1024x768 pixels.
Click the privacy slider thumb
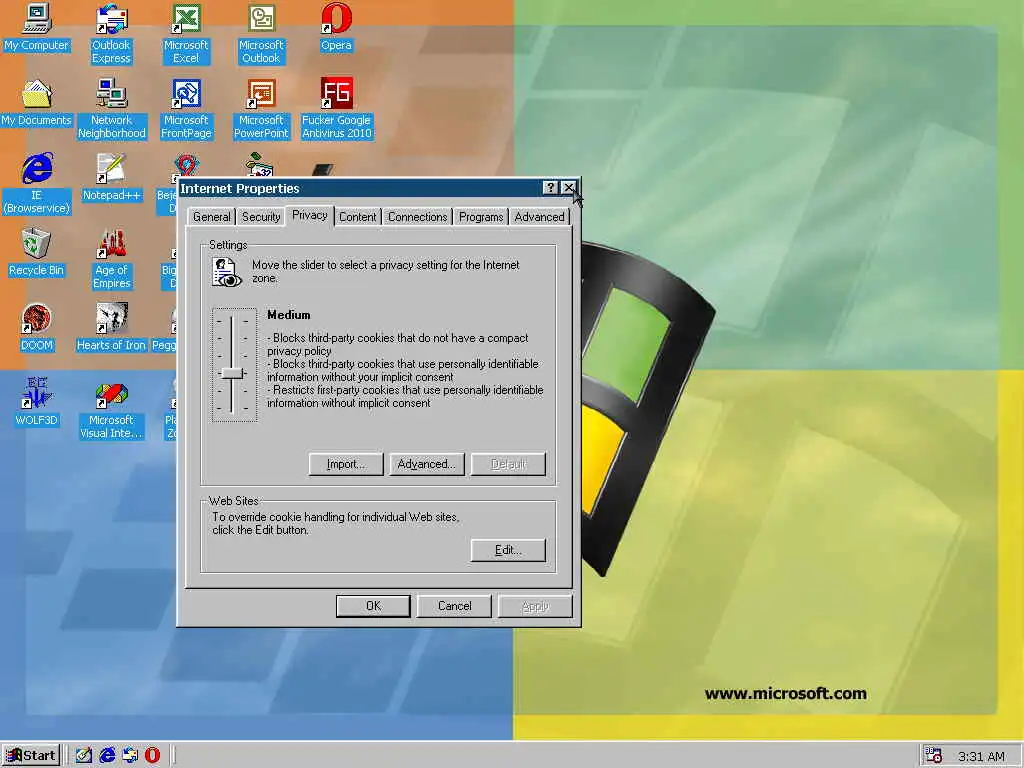pos(232,374)
